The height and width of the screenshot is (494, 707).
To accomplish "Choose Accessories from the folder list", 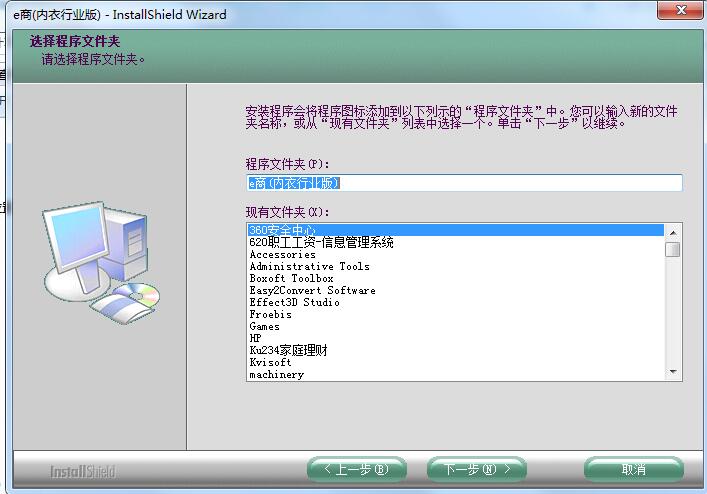I will click(455, 254).
